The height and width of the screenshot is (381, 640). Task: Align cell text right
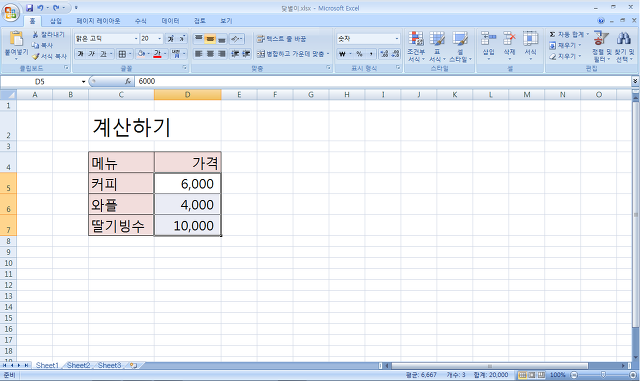(221, 54)
